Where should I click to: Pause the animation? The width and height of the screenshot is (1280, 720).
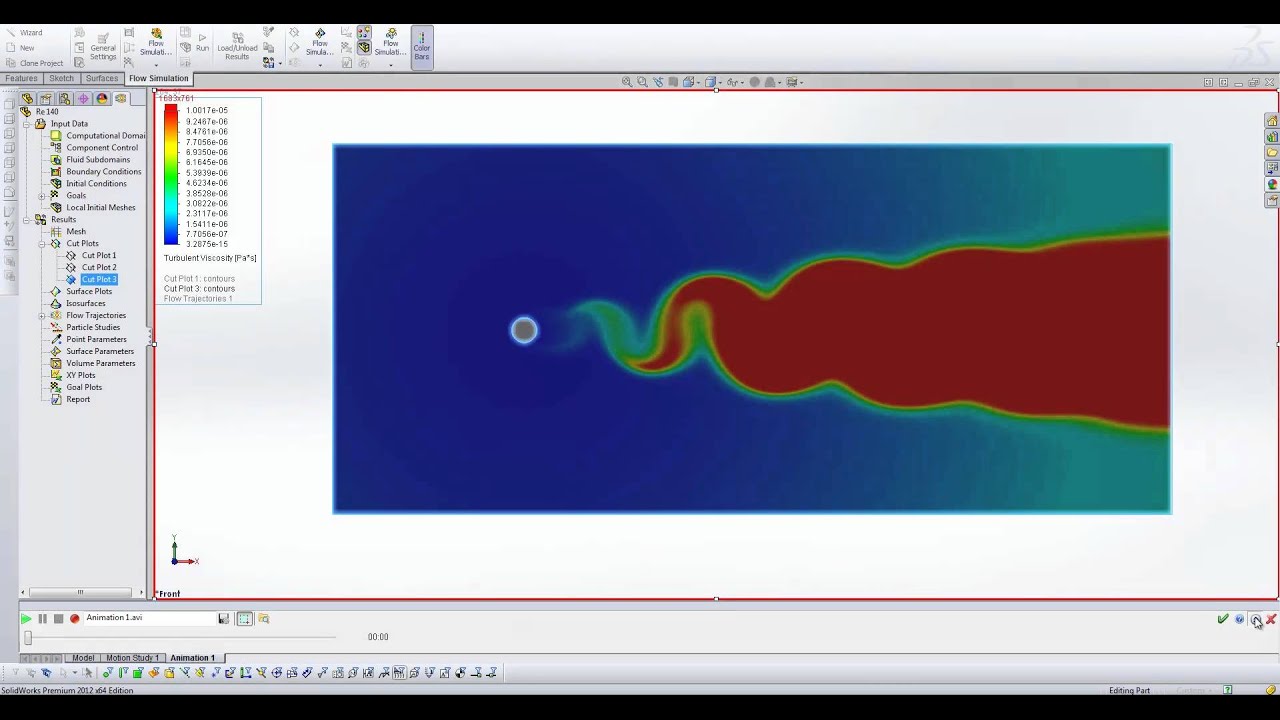coord(42,619)
